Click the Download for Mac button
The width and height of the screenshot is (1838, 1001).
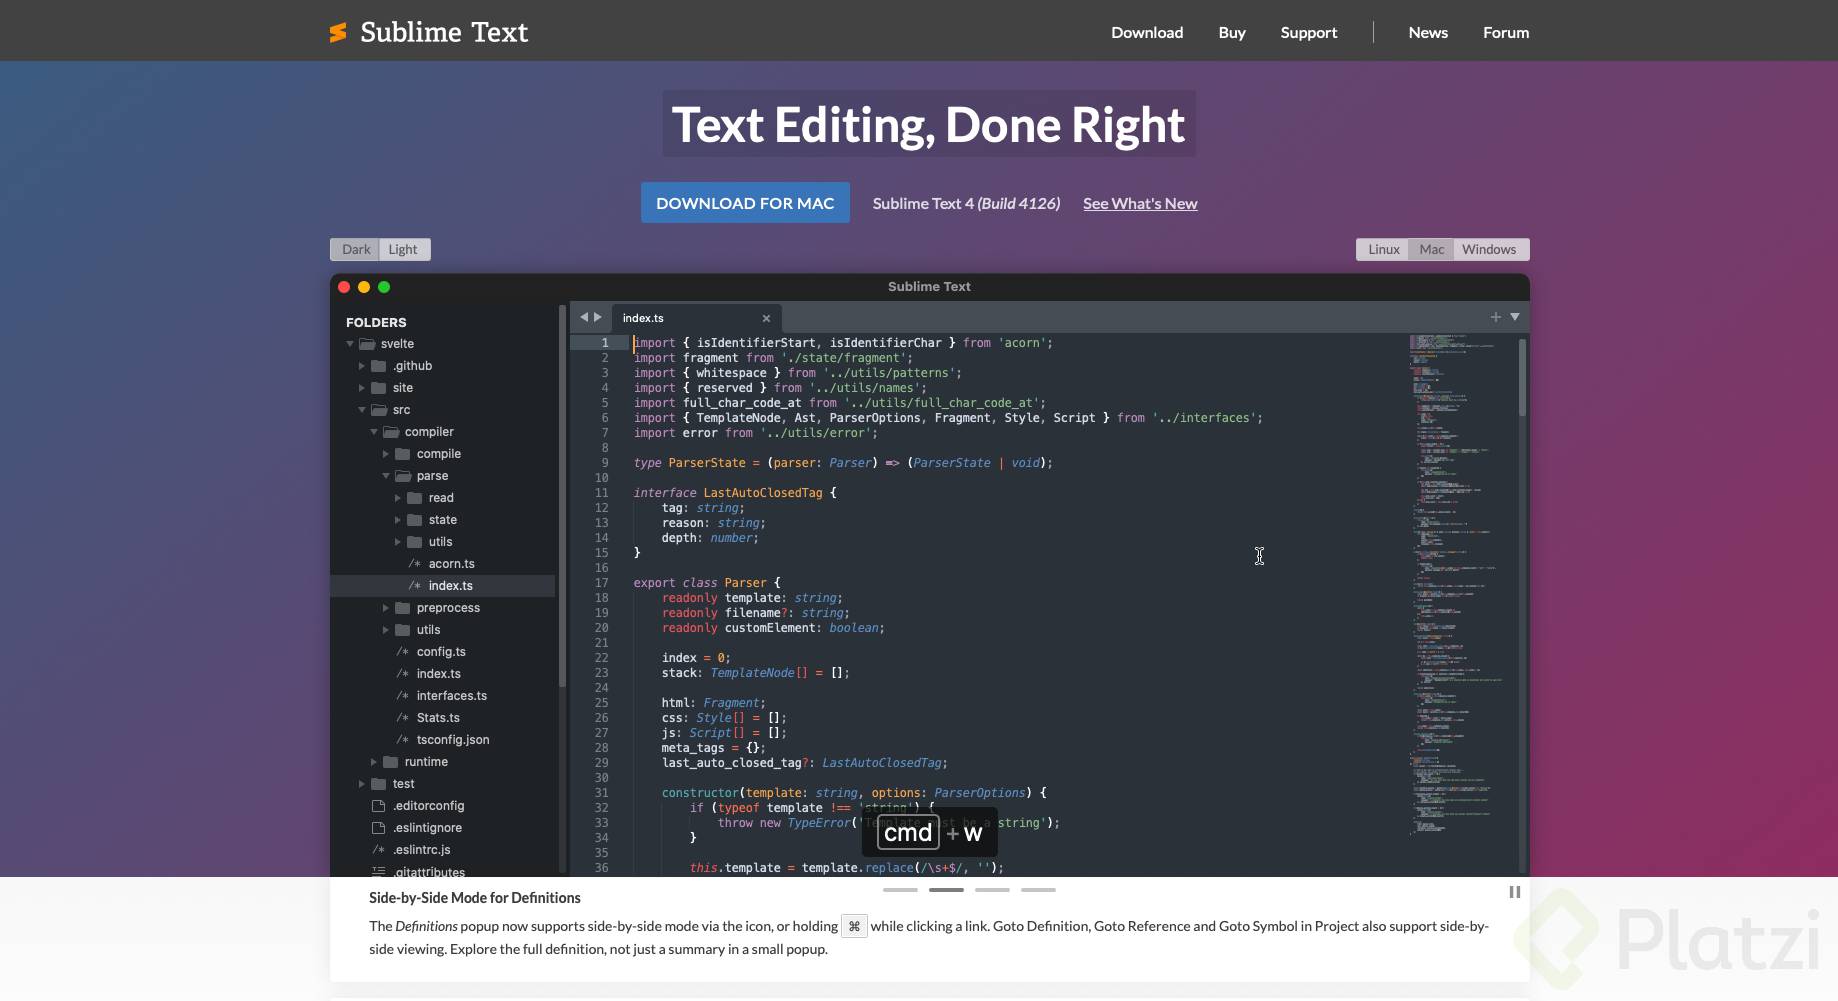[745, 203]
